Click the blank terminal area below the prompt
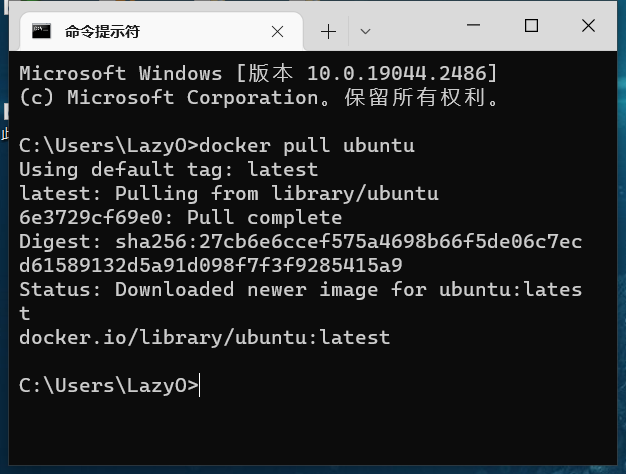The height and width of the screenshot is (474, 626). tap(300, 430)
